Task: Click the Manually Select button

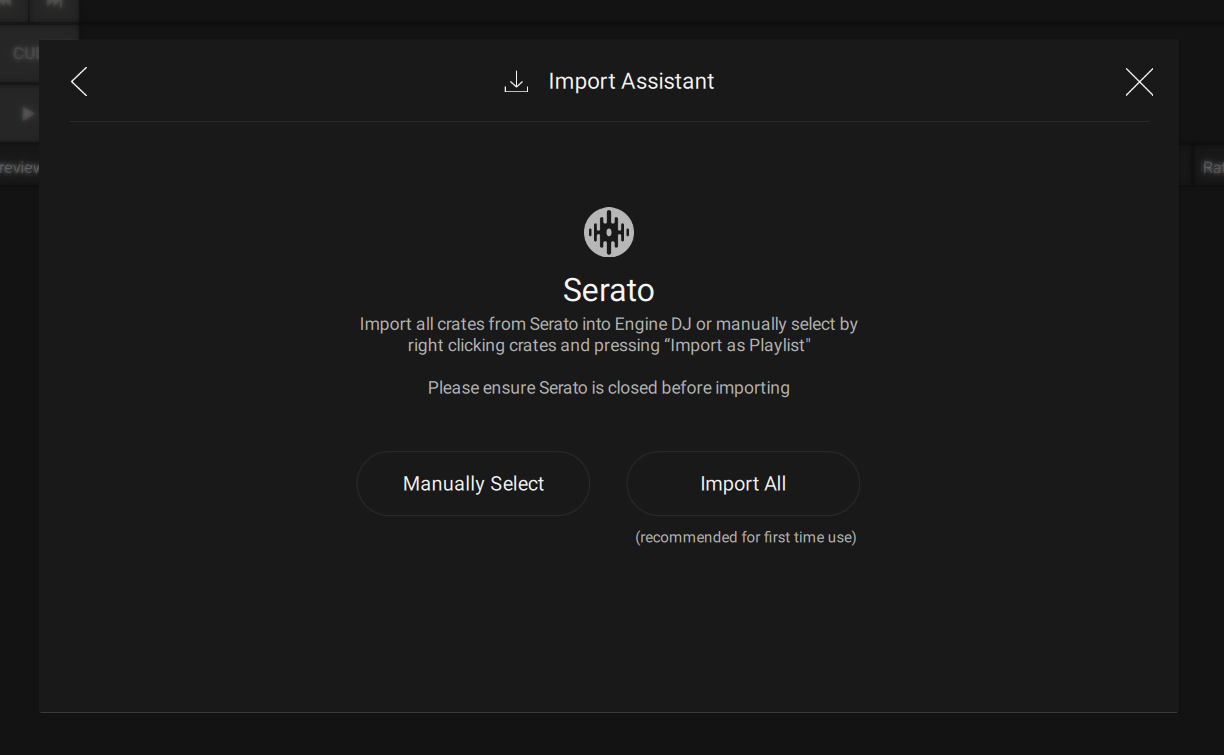Action: pyautogui.click(x=473, y=484)
